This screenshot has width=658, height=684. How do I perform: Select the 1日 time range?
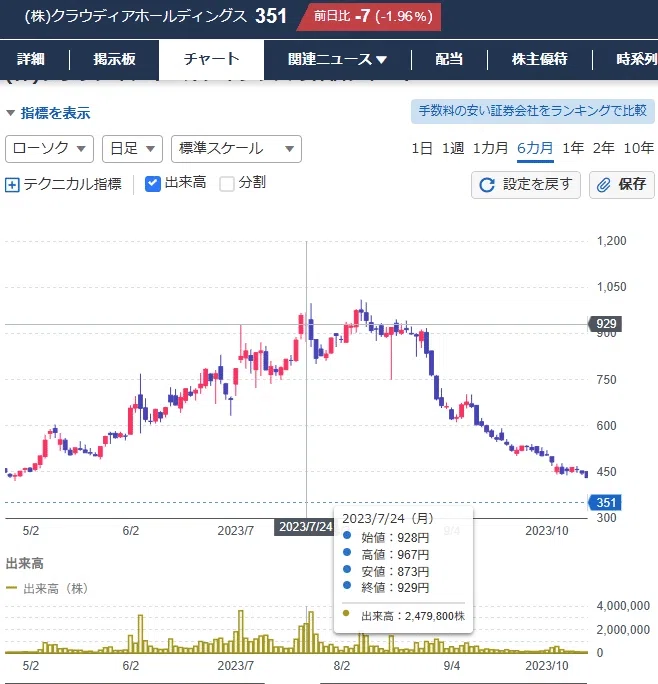[422, 148]
